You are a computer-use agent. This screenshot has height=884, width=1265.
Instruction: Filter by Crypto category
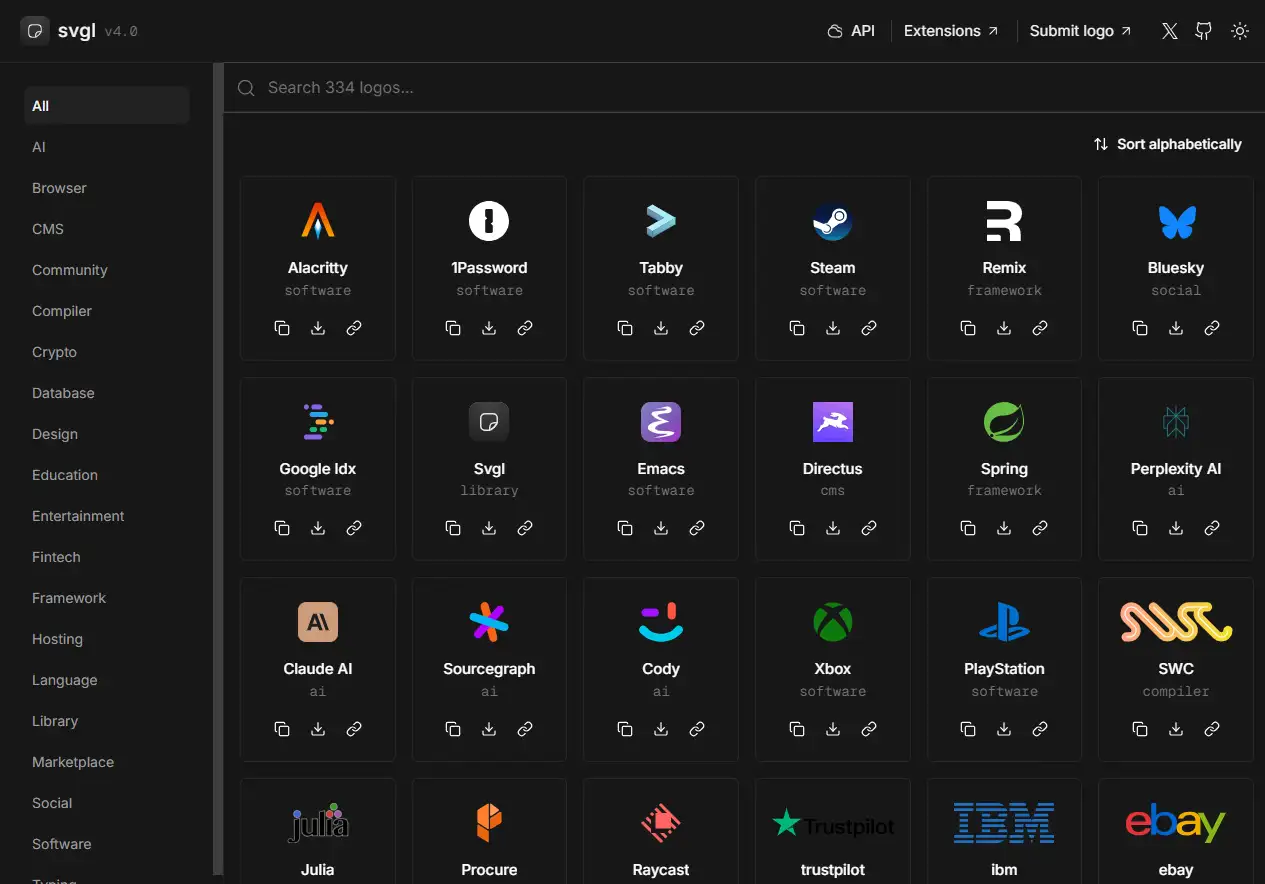107,352
